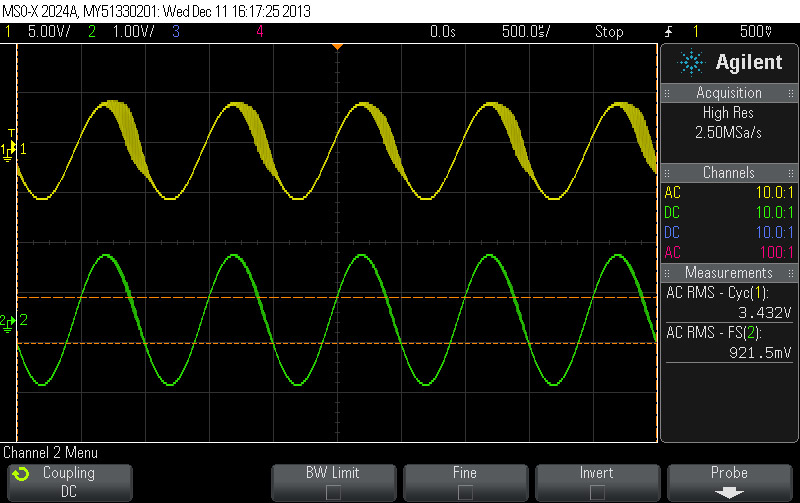Image resolution: width=800 pixels, height=503 pixels.
Task: Click the AC RMS - Cyc(1) measurement label
Action: click(717, 293)
